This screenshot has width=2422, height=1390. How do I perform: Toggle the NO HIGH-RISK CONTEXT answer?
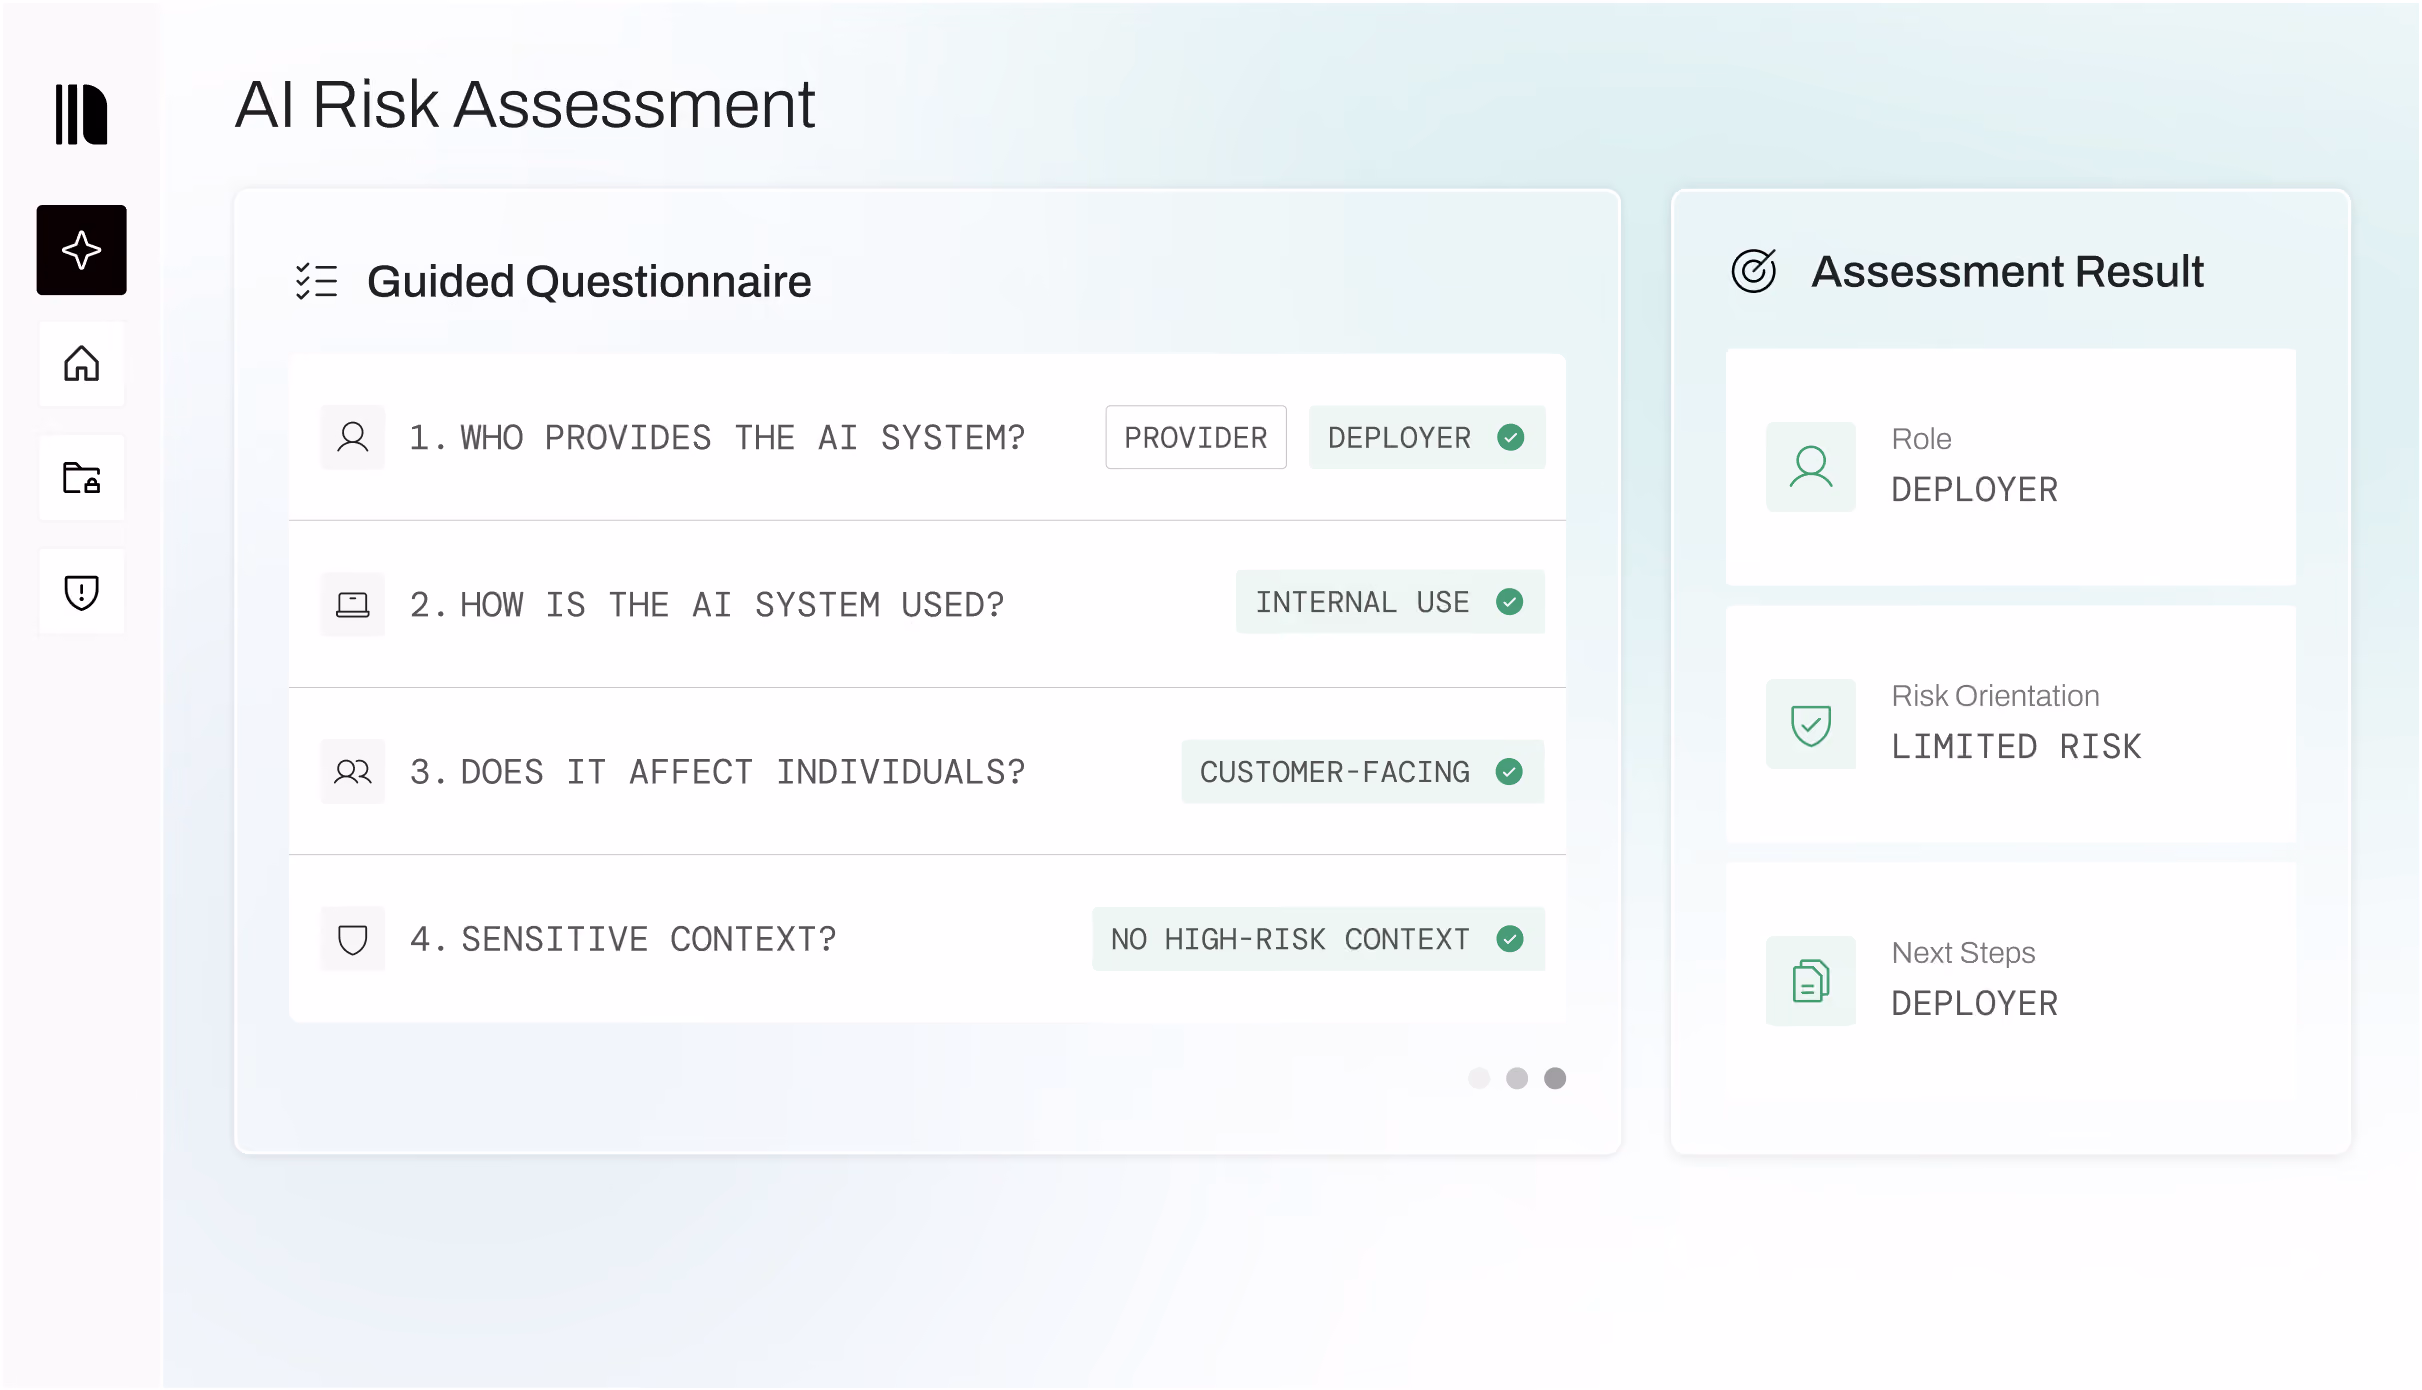[1318, 939]
